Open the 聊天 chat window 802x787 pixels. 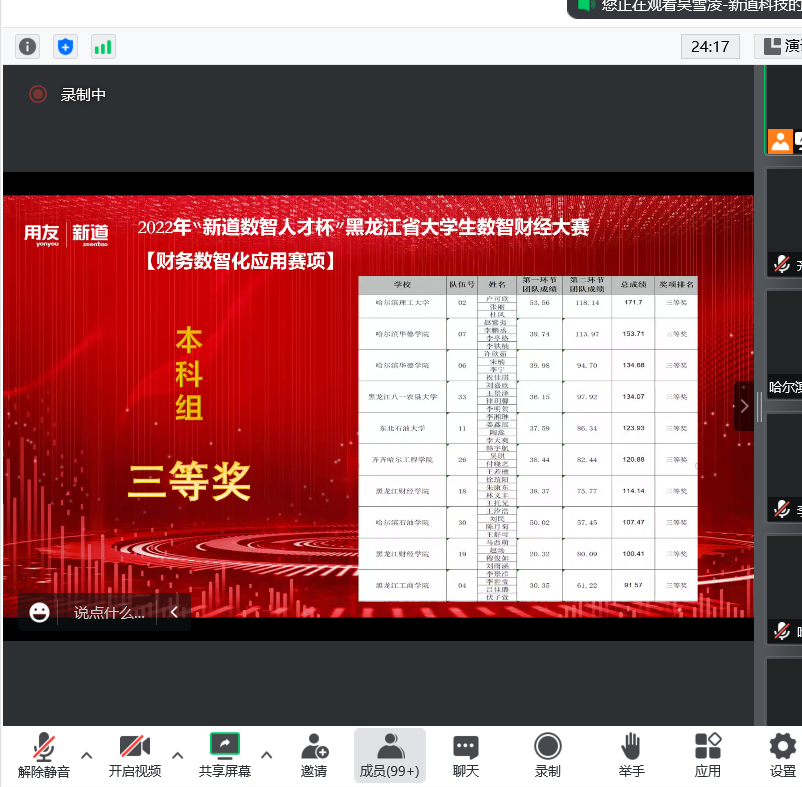(x=465, y=755)
